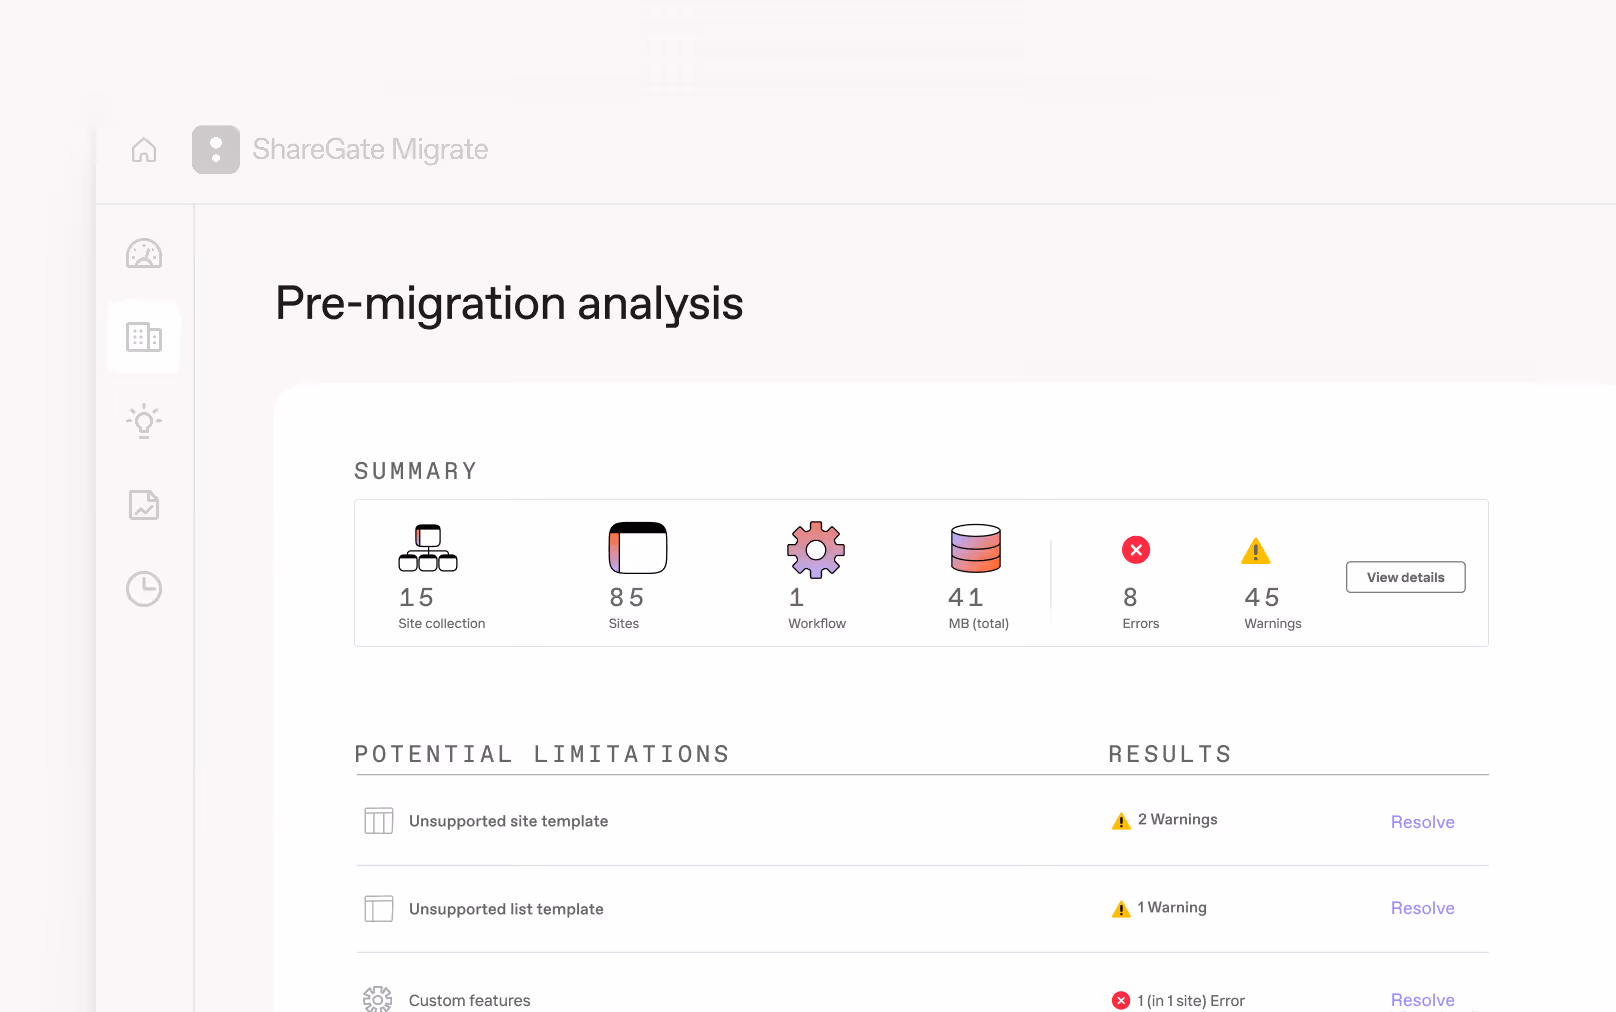Click the ShareGate Migrate title text
Viewport: 1616px width, 1012px height.
click(370, 149)
